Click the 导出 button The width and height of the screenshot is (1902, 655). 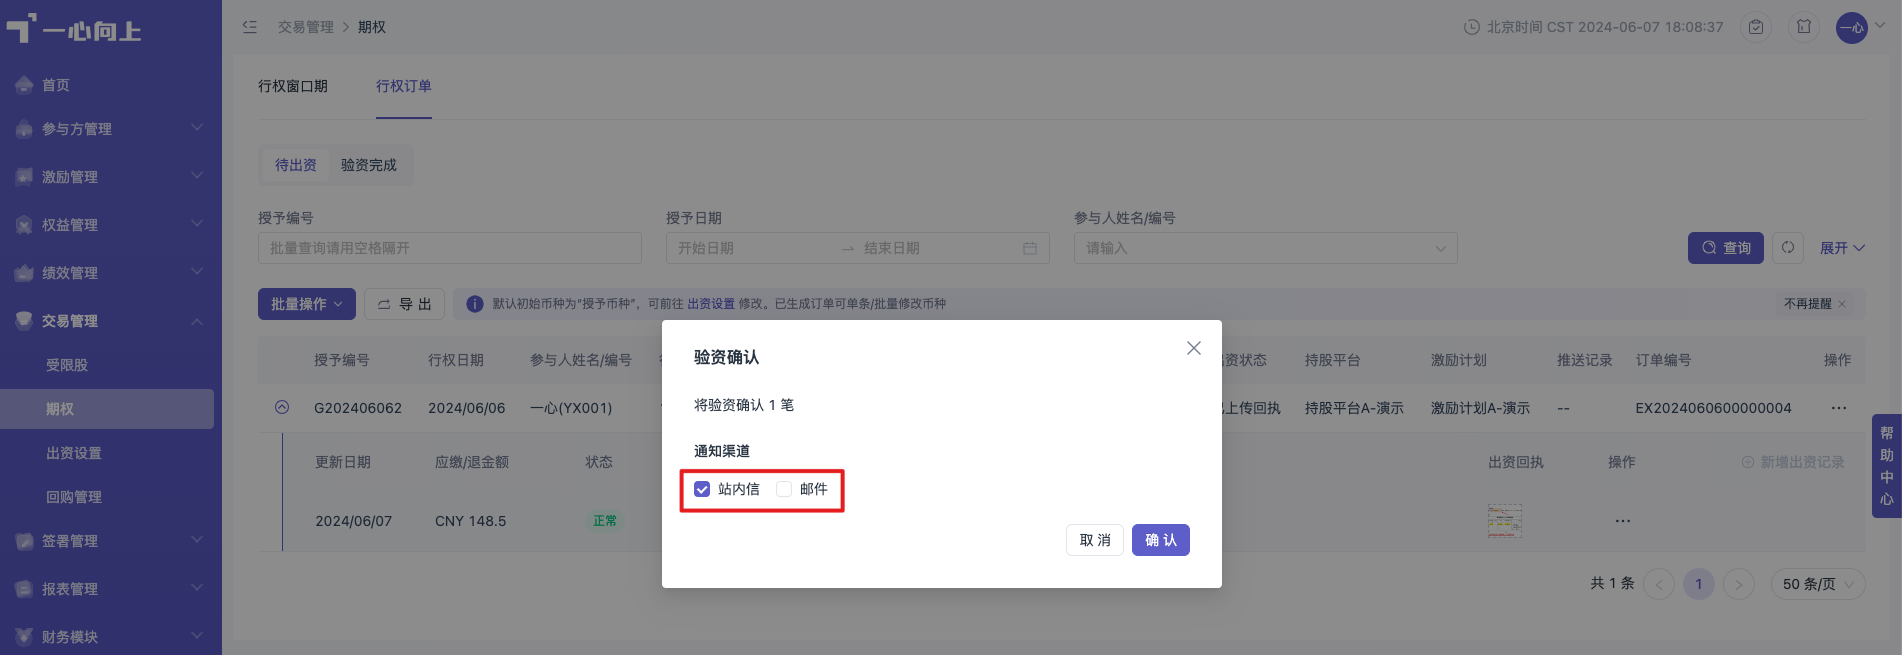click(x=405, y=304)
